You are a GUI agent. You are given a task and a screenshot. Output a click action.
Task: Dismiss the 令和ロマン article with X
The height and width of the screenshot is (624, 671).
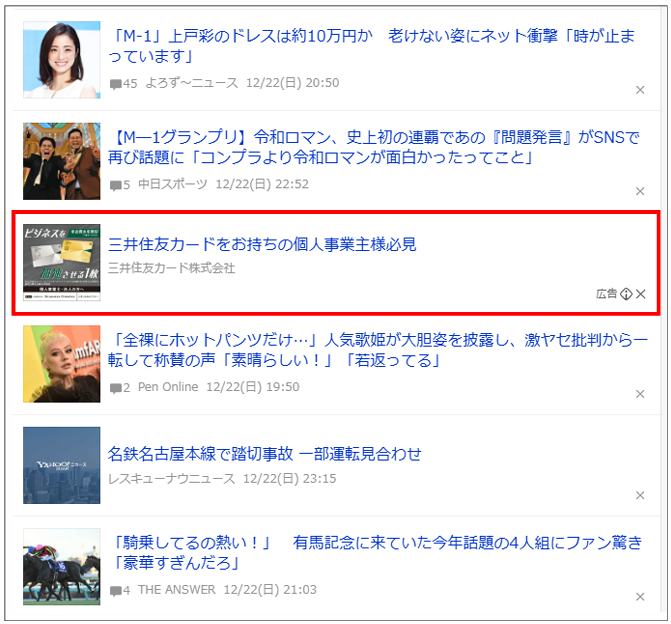tap(640, 191)
